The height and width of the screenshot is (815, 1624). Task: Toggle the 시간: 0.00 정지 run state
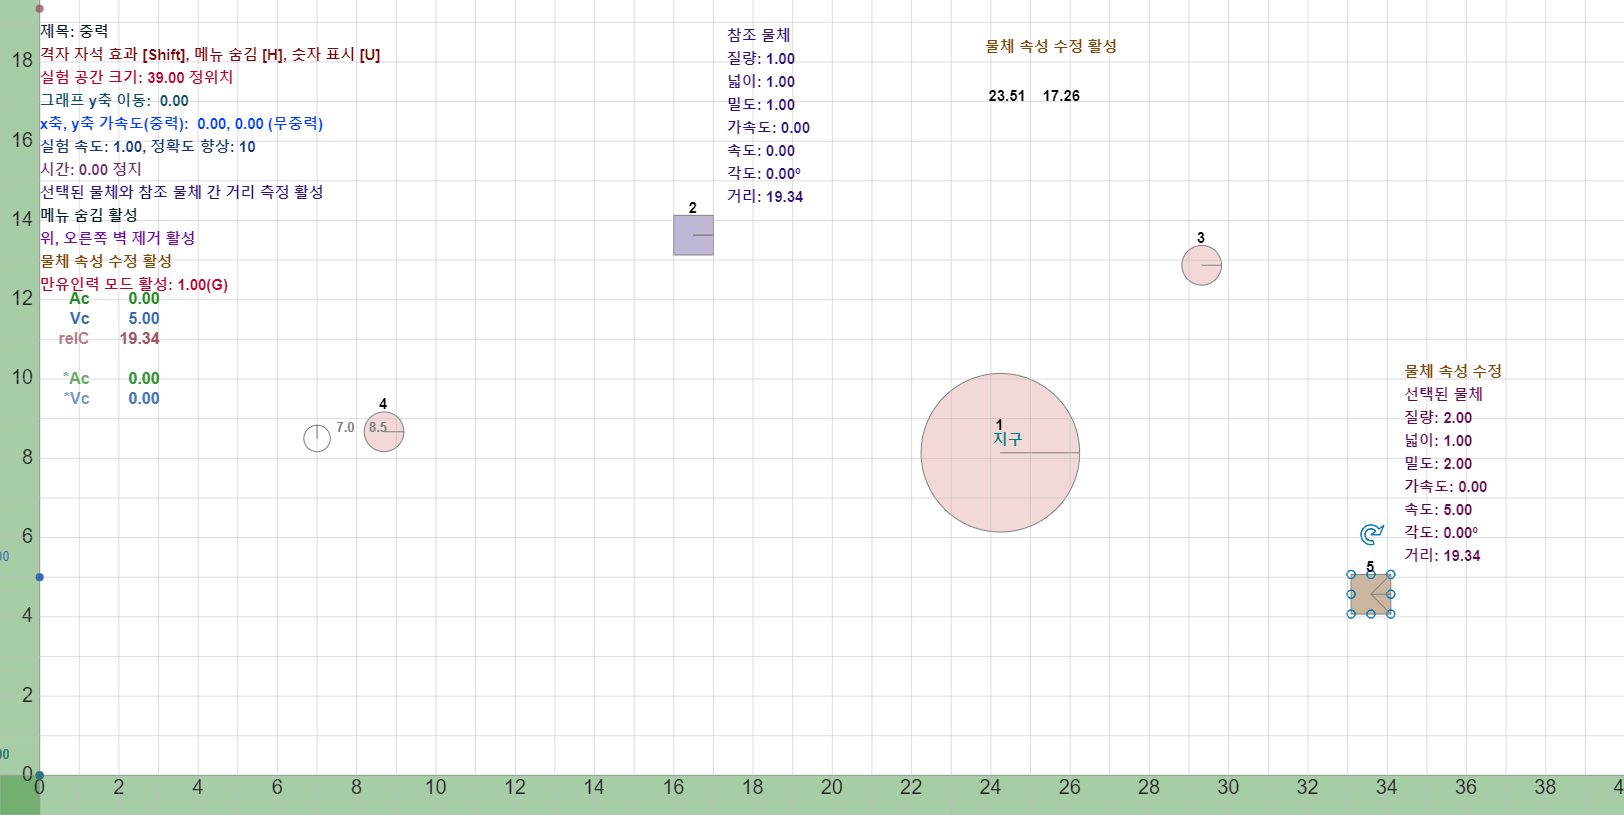[x=91, y=169]
